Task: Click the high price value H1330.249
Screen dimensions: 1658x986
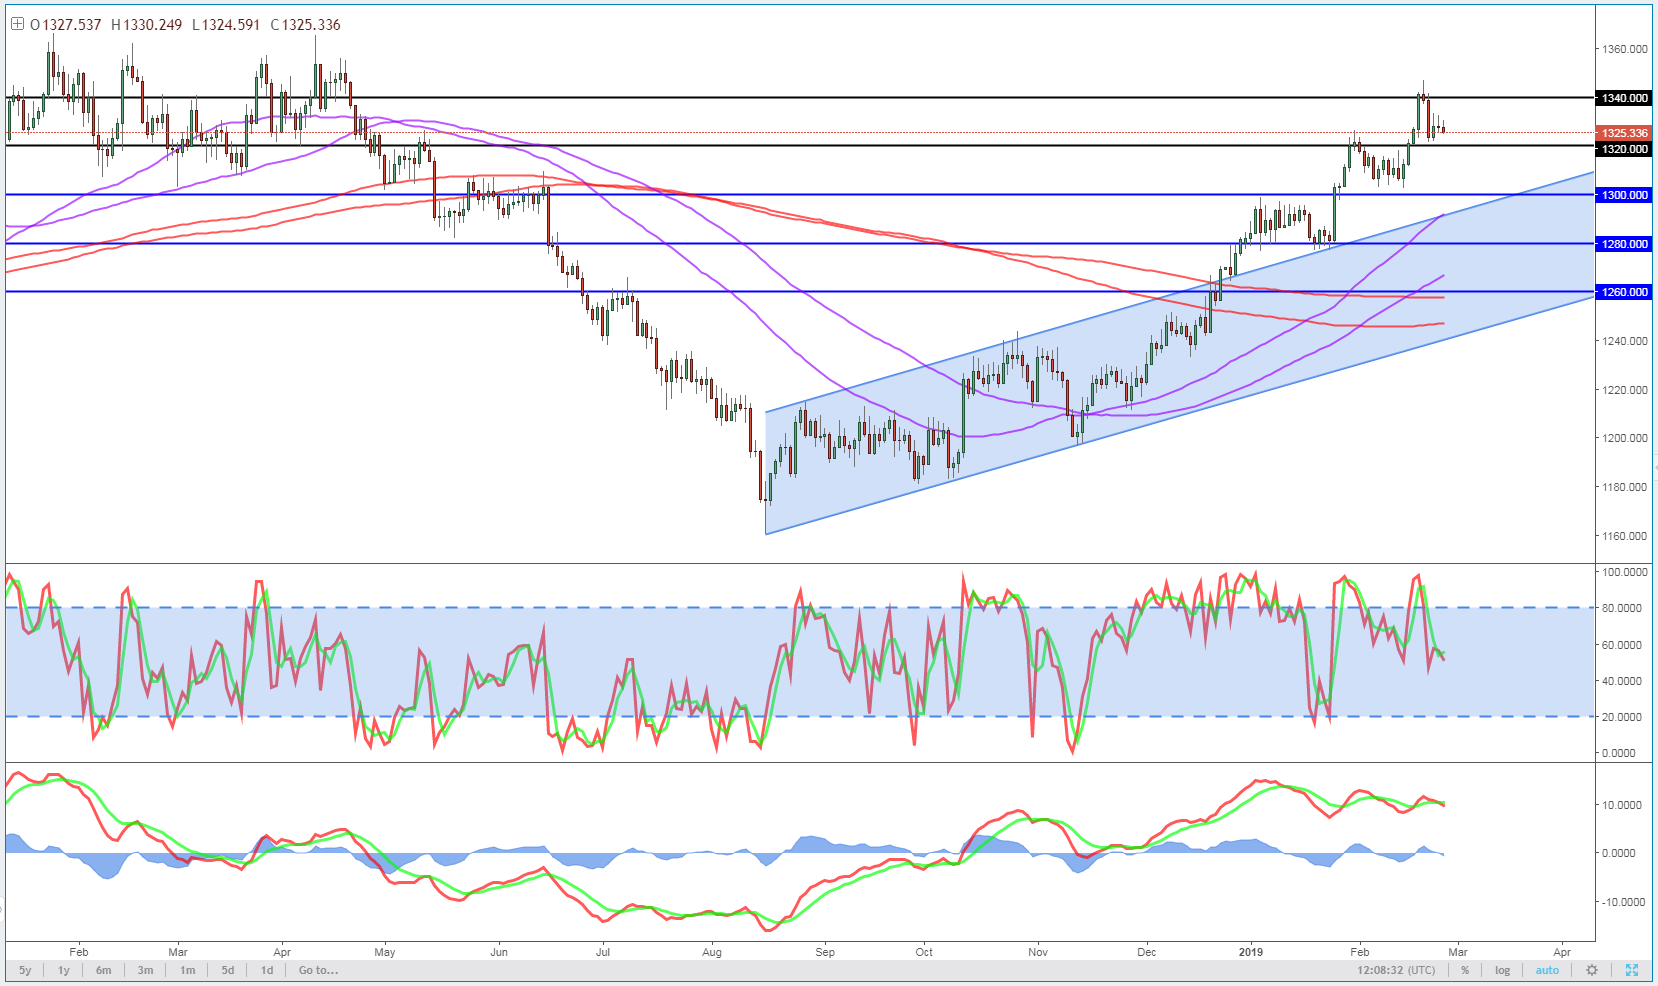Action: click(x=146, y=25)
